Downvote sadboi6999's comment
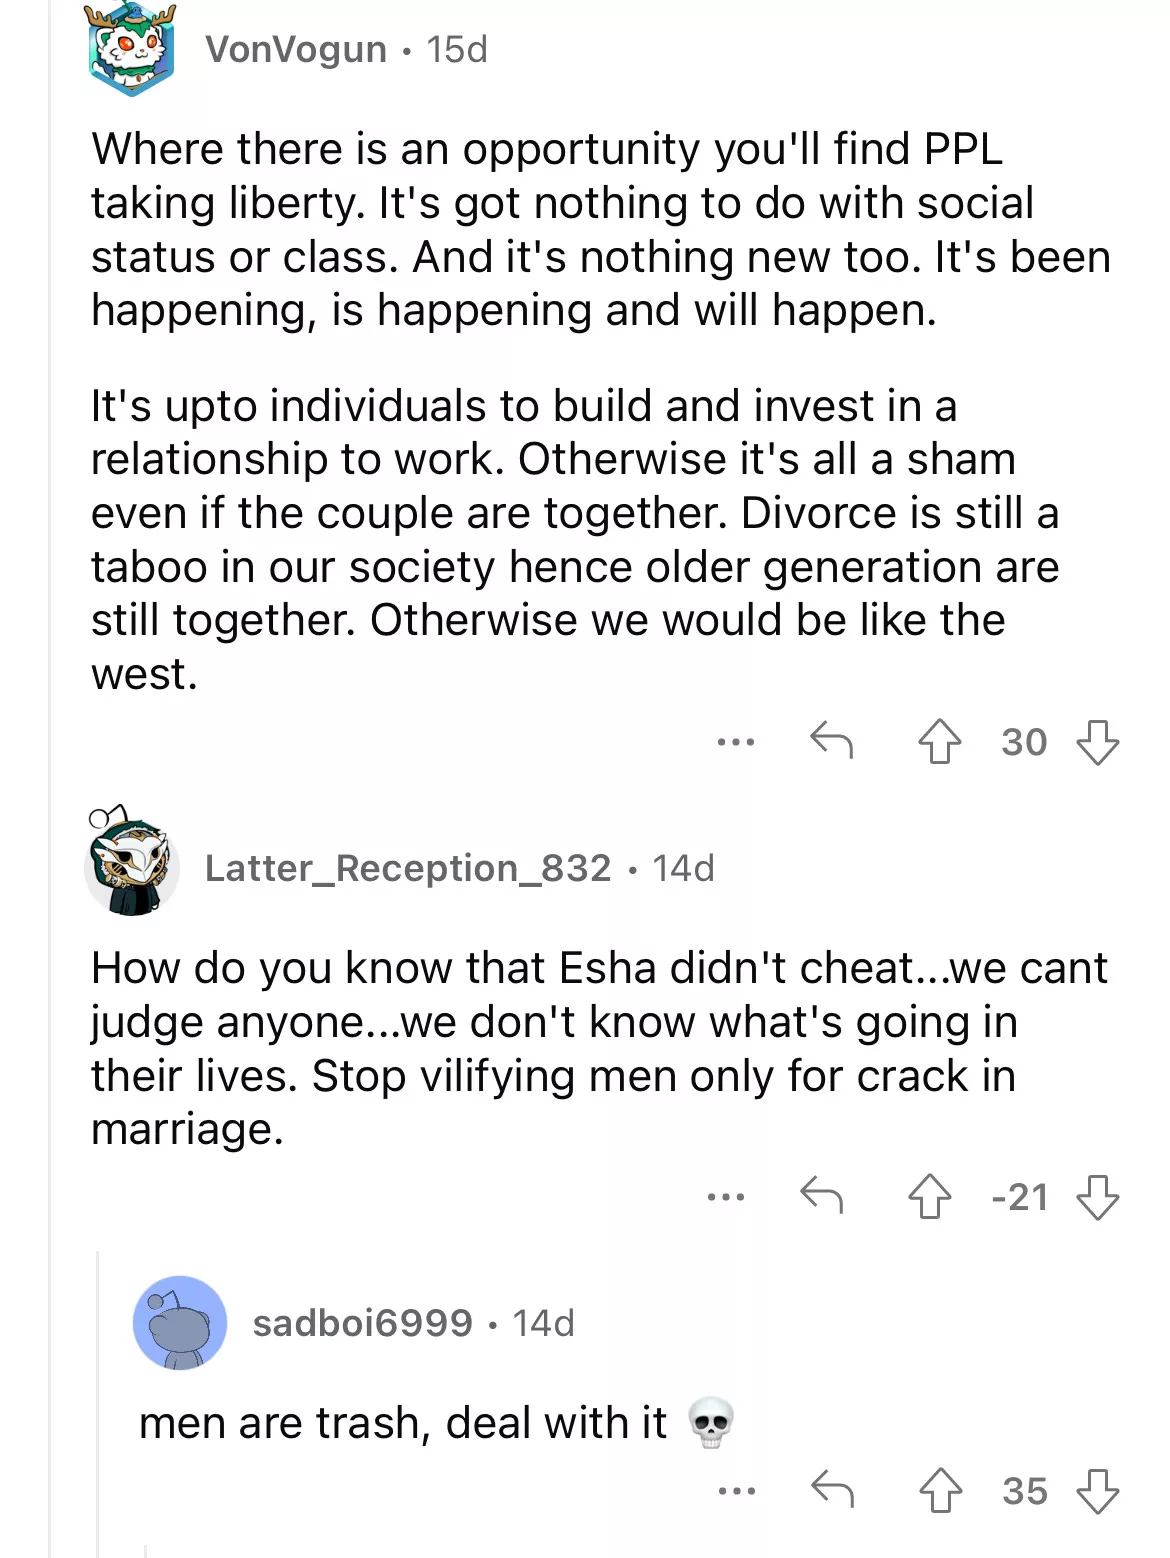Image resolution: width=1170 pixels, height=1558 pixels. click(x=1097, y=1491)
